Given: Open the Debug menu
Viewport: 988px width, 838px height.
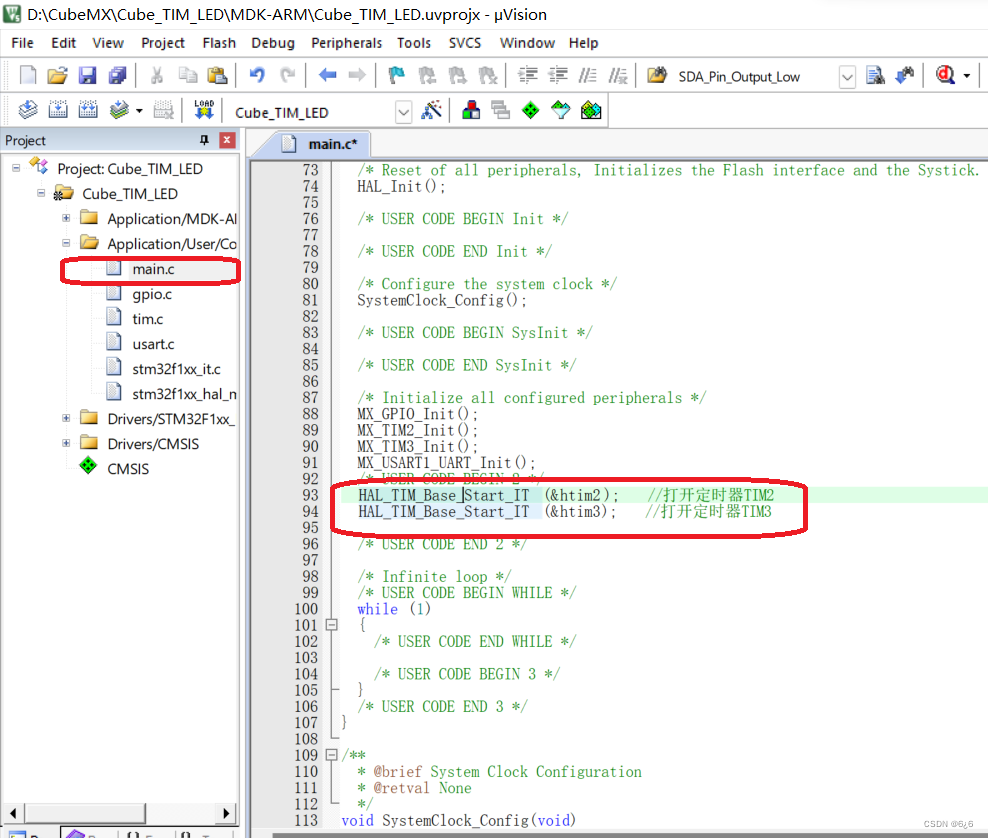Looking at the screenshot, I should pyautogui.click(x=273, y=43).
